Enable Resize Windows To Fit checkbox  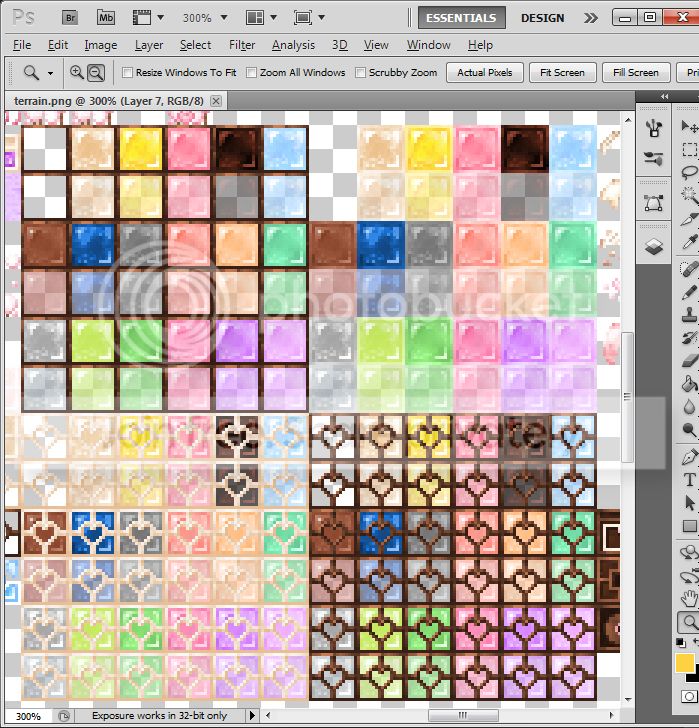click(x=127, y=73)
